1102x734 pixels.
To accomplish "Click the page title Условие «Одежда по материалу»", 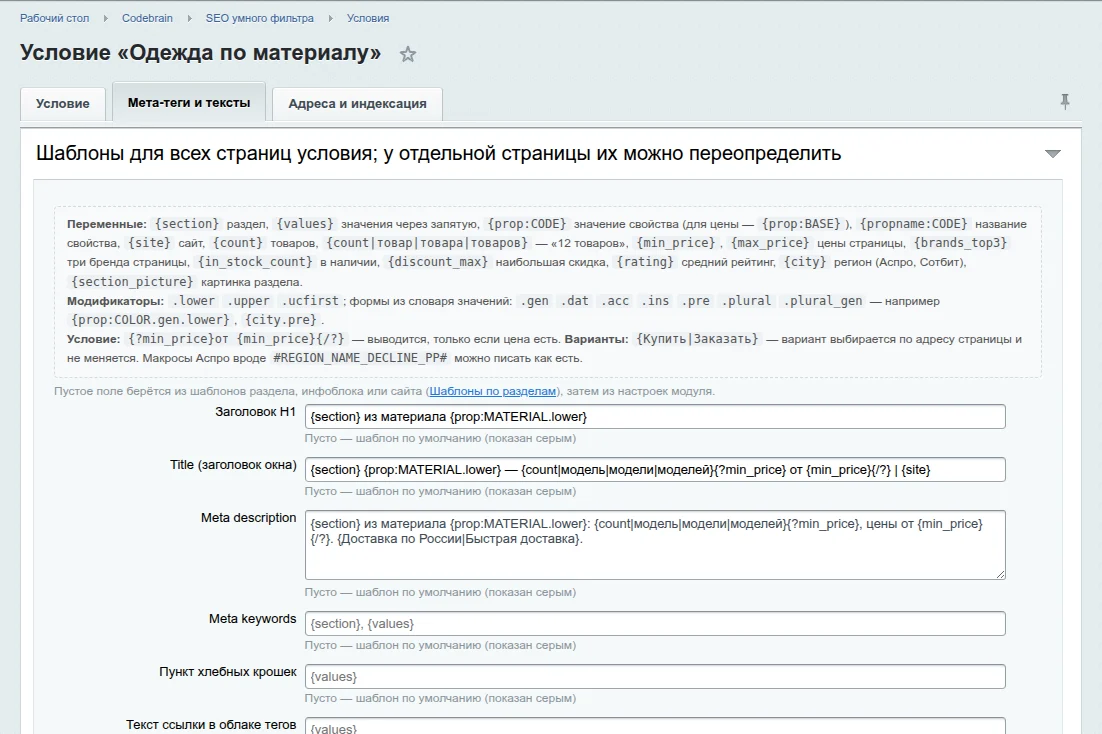I will click(200, 53).
